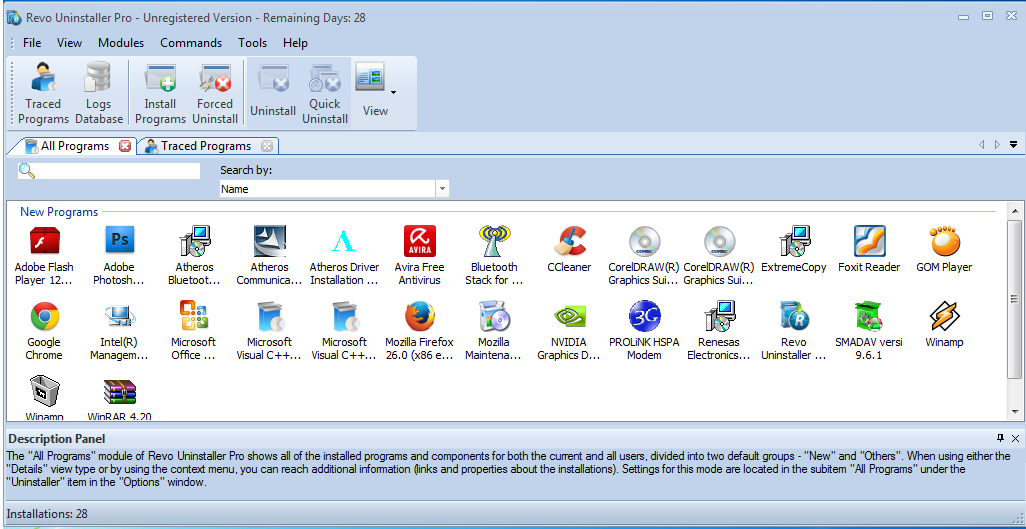
Task: Switch to the All Programs tab
Action: pyautogui.click(x=74, y=146)
